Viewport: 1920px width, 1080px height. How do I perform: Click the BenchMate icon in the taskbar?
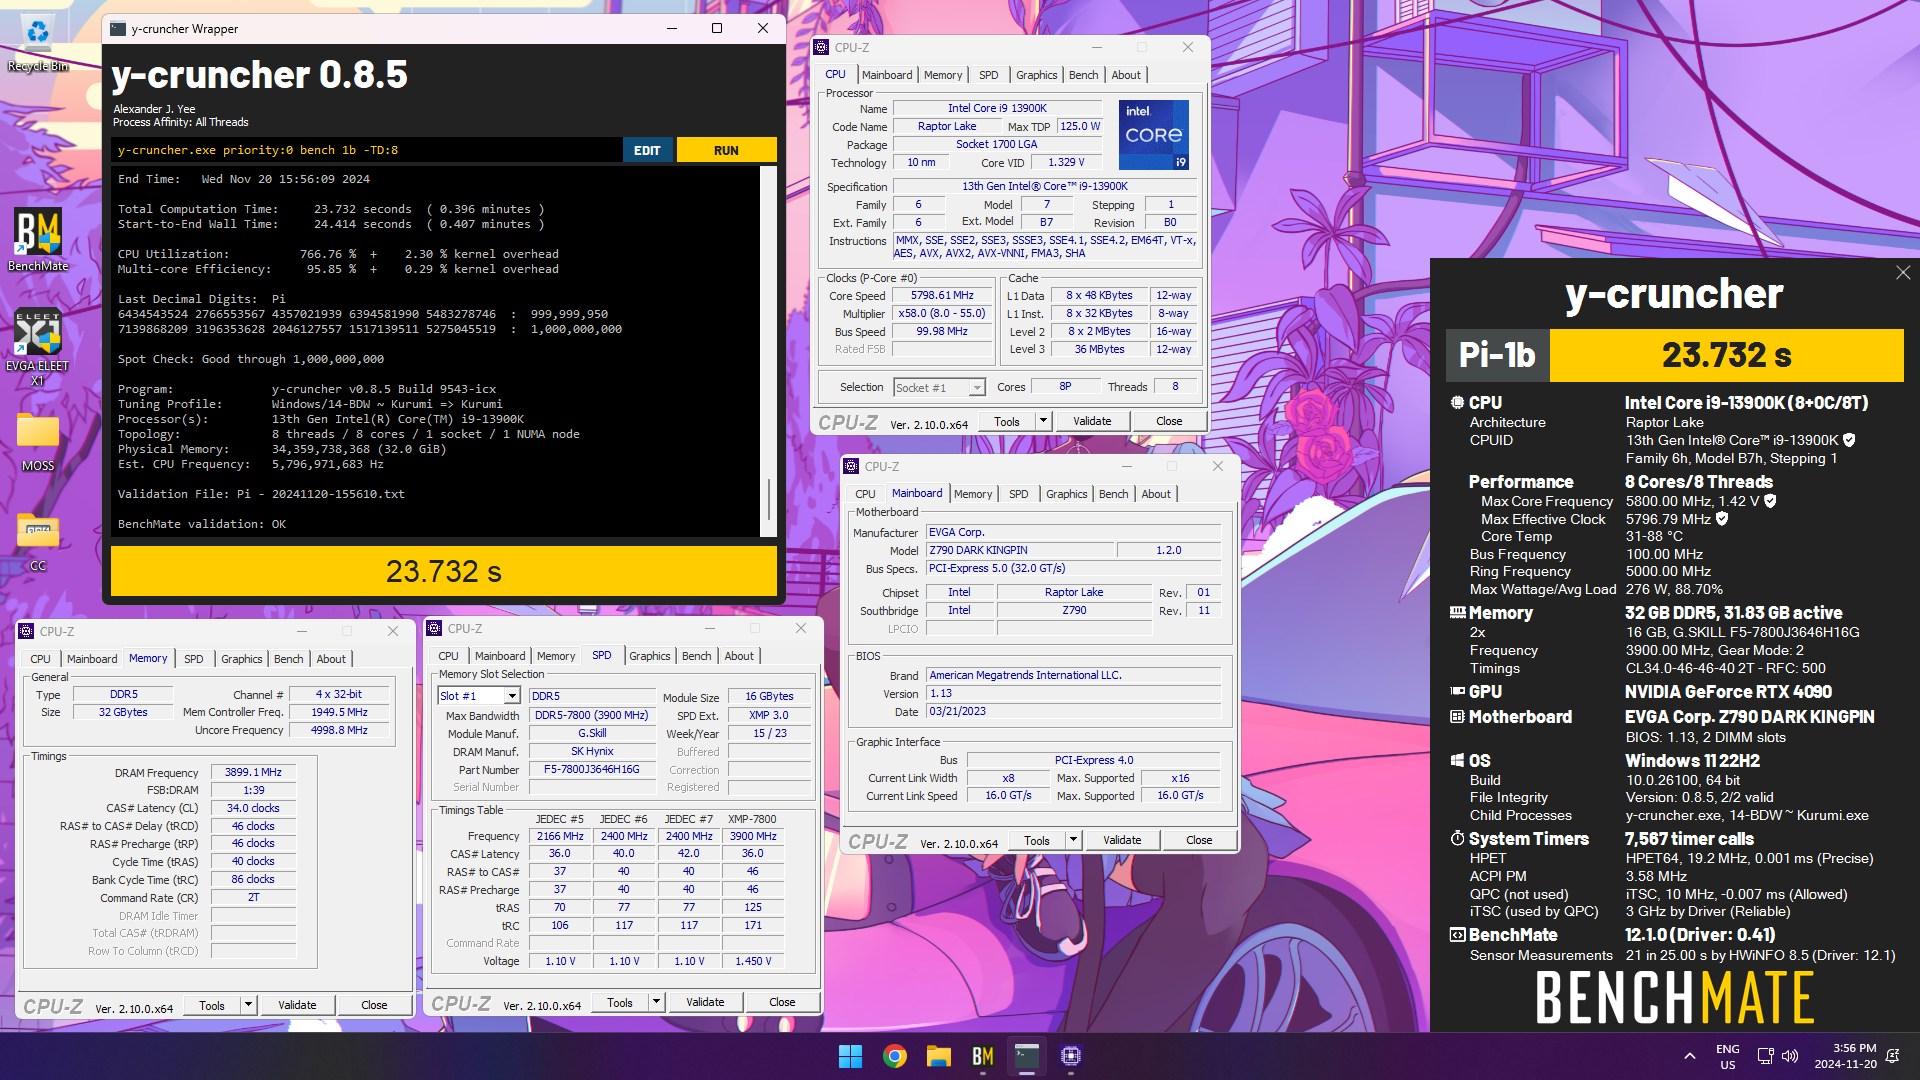[983, 1056]
